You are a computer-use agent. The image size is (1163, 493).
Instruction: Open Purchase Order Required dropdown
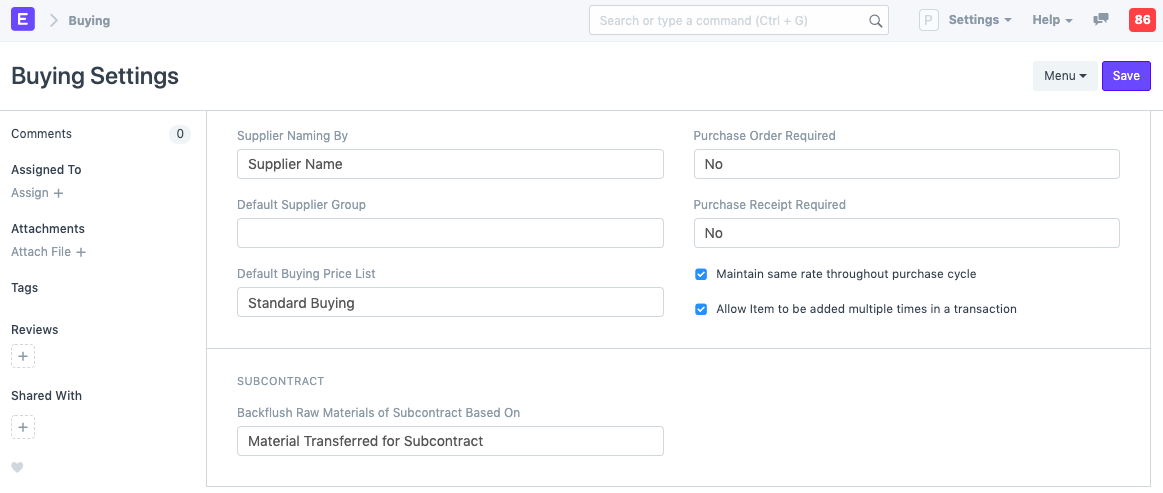click(x=906, y=164)
